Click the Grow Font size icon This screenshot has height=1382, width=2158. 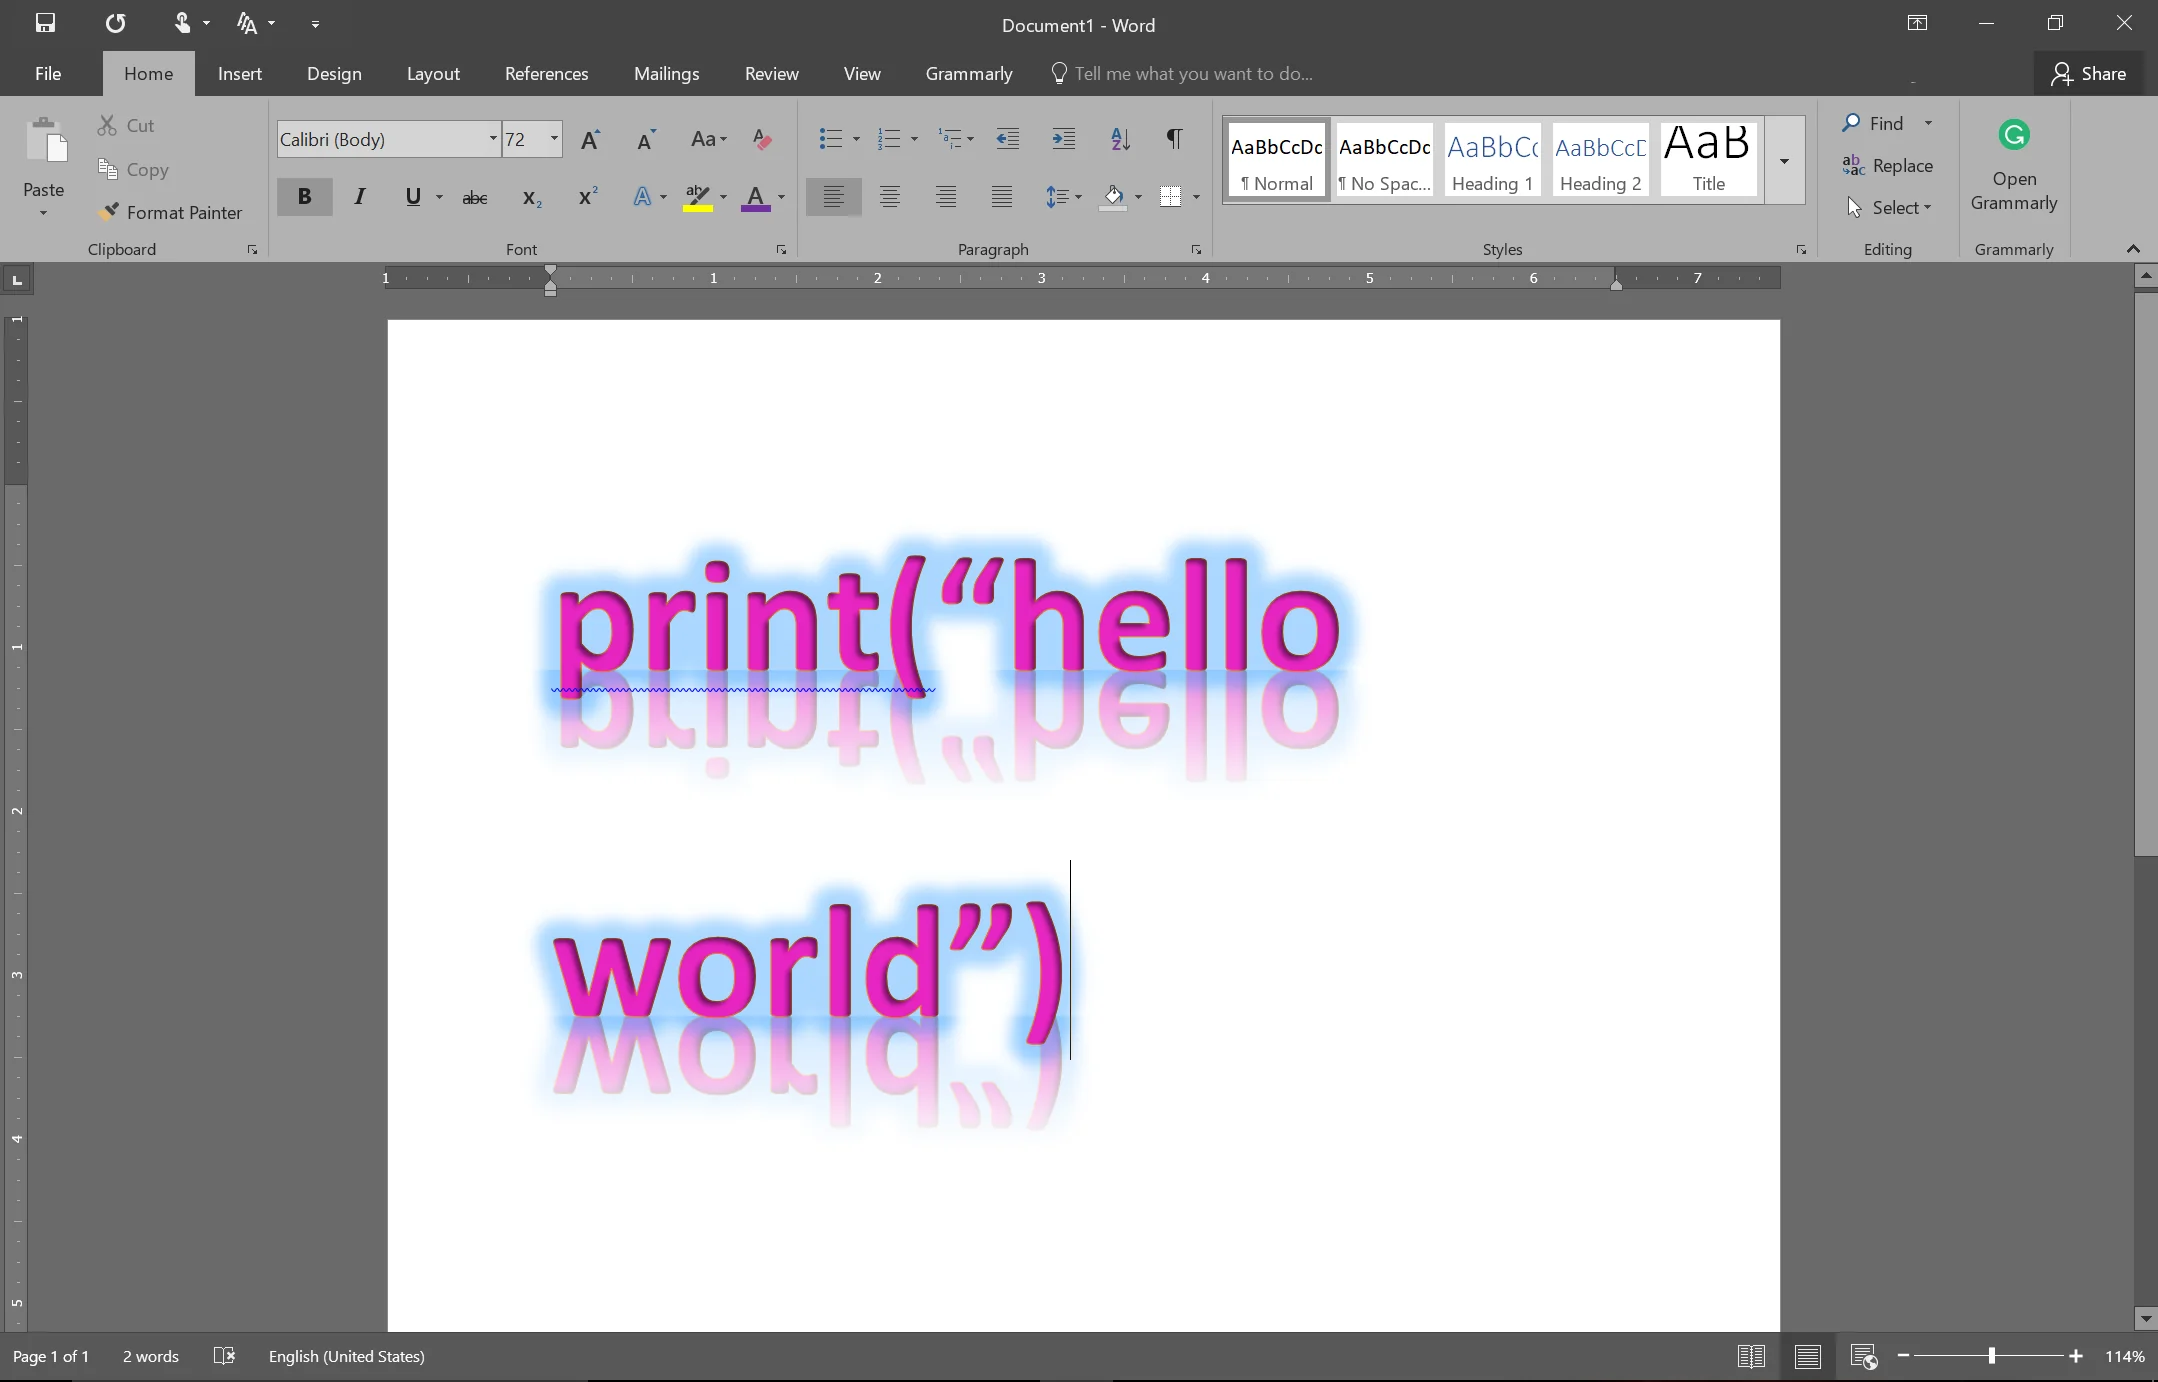click(x=590, y=140)
